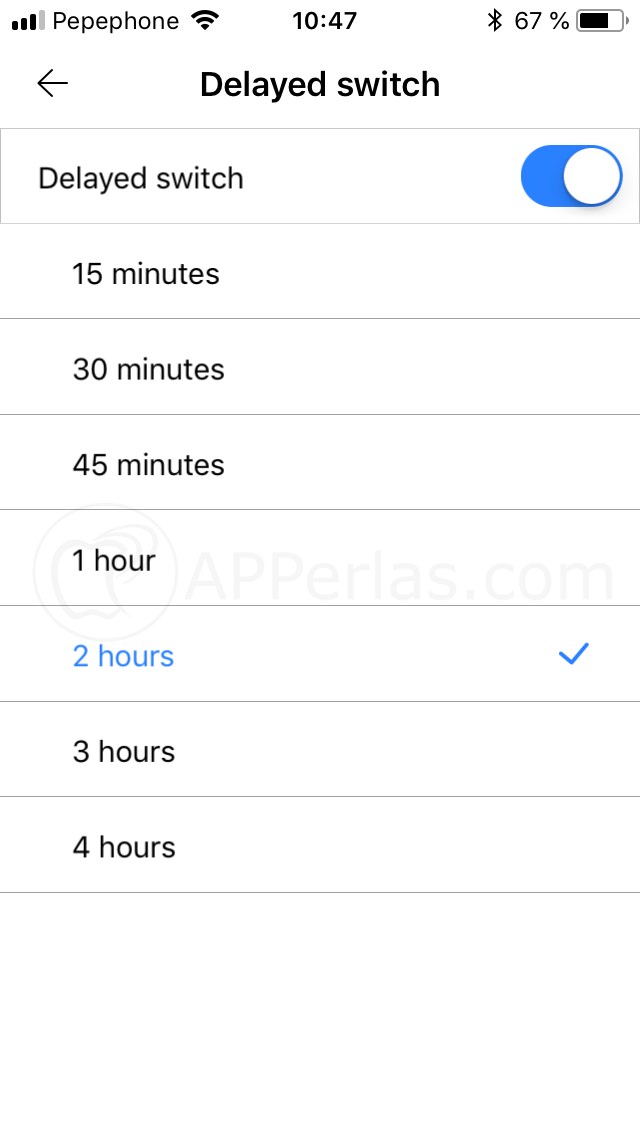
Task: Tap the blank area below 4 hours
Action: point(320,1010)
